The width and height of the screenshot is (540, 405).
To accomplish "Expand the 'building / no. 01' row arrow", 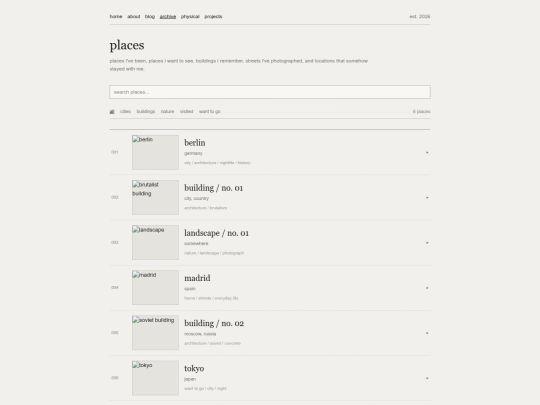I will click(427, 198).
